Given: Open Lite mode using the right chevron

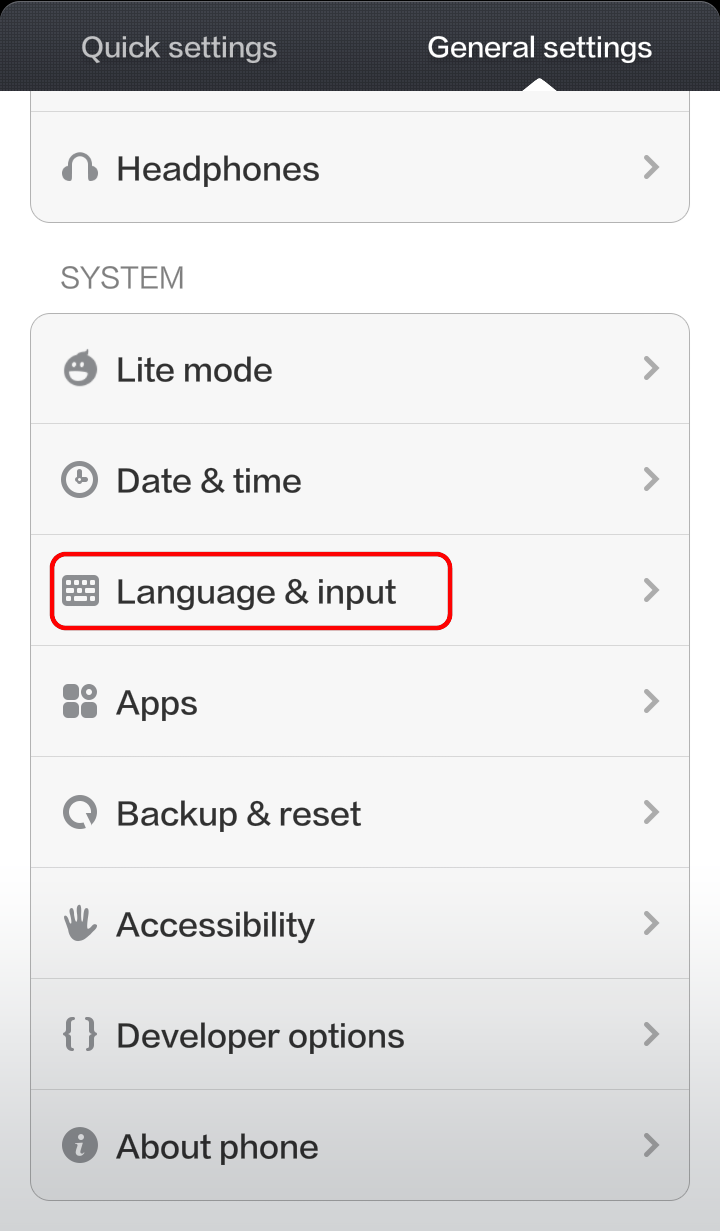Looking at the screenshot, I should (651, 369).
